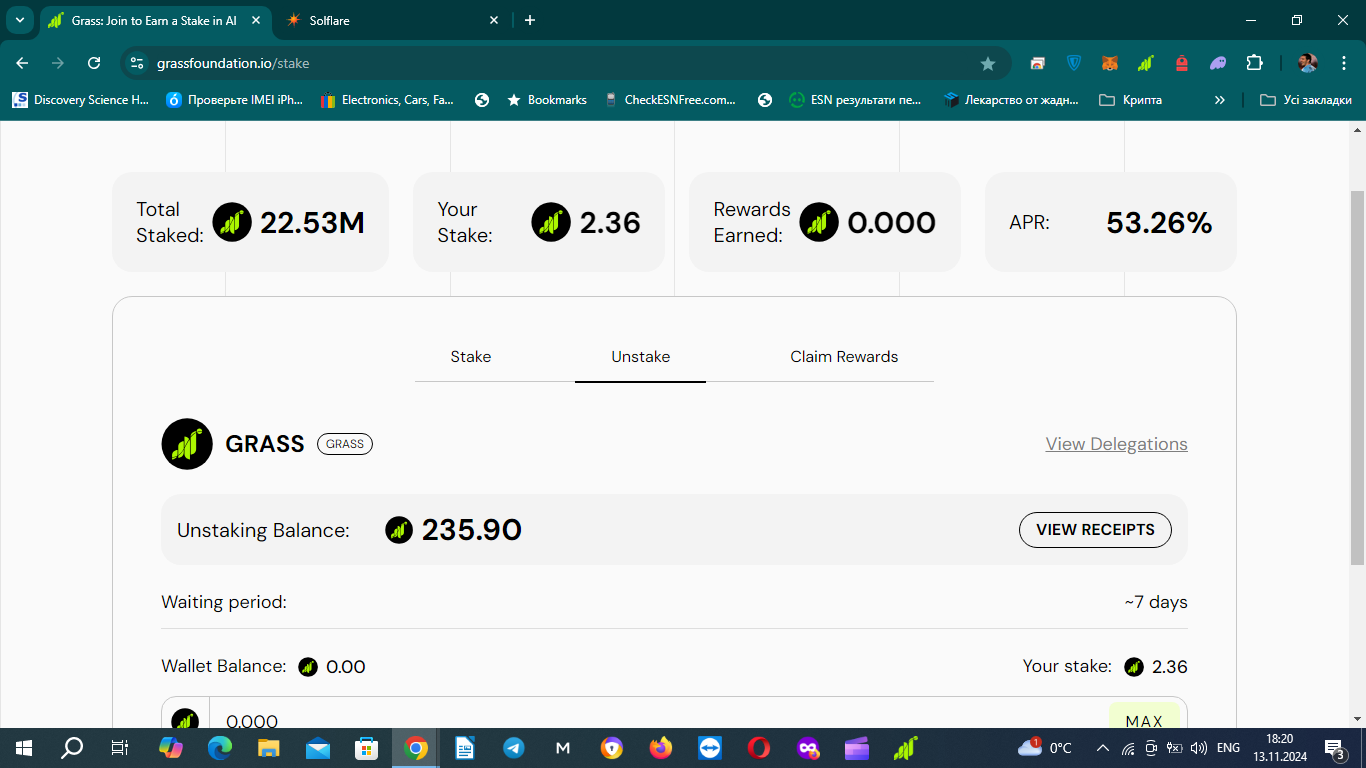1366x768 pixels.
Task: Click the ~7 days waiting period
Action: [x=1156, y=602]
